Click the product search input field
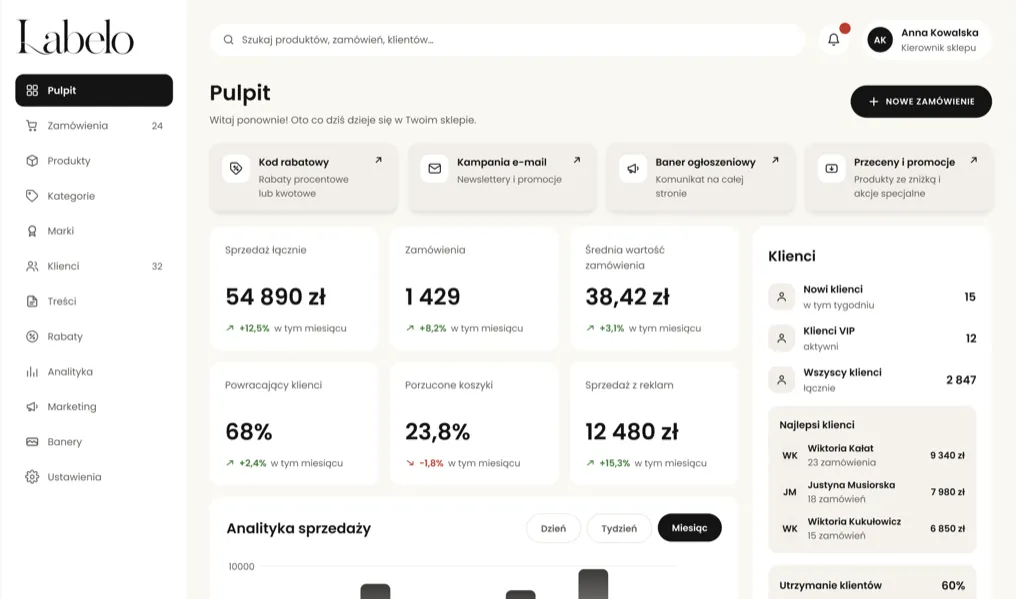1016x599 pixels. (x=507, y=40)
